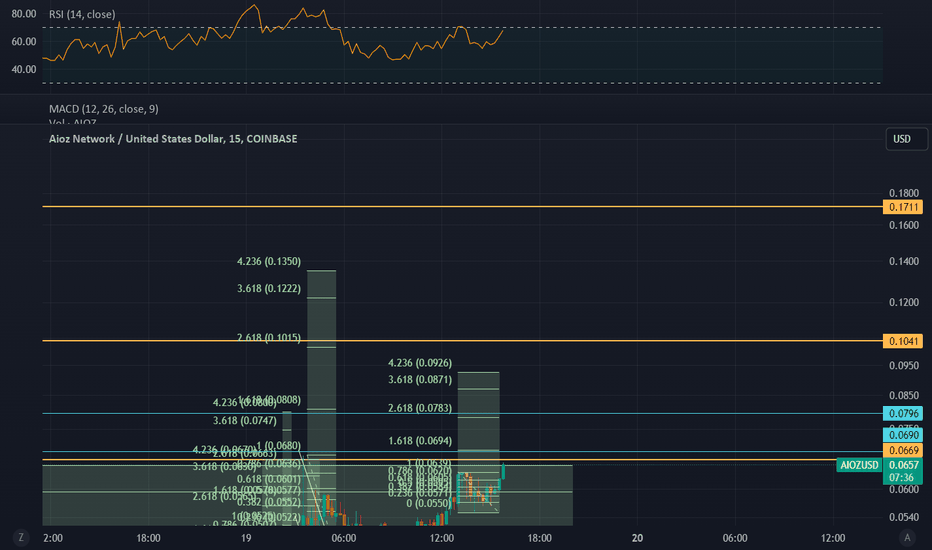Image resolution: width=932 pixels, height=550 pixels.
Task: Click the 07:36 countdown timer label
Action: [901, 477]
